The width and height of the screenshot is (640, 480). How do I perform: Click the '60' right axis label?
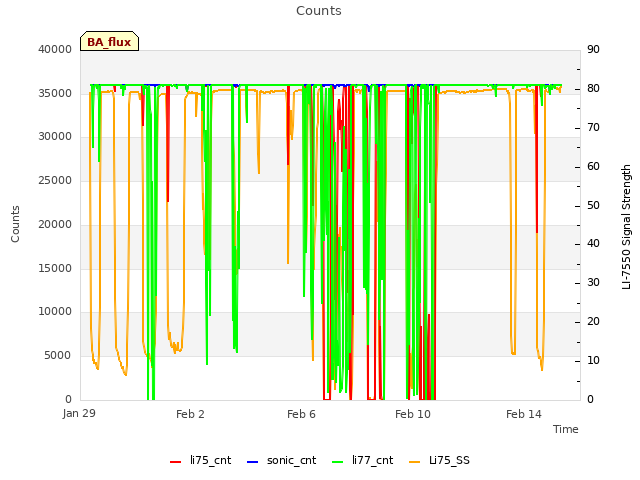click(x=593, y=167)
